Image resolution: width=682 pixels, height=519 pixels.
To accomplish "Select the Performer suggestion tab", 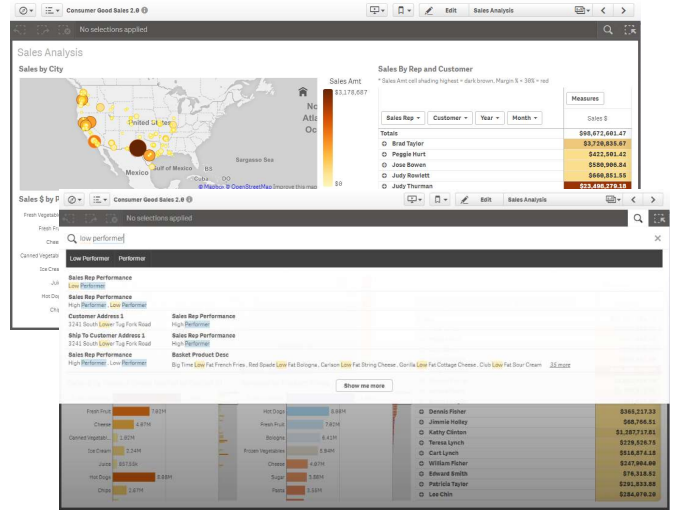I will pos(131,259).
